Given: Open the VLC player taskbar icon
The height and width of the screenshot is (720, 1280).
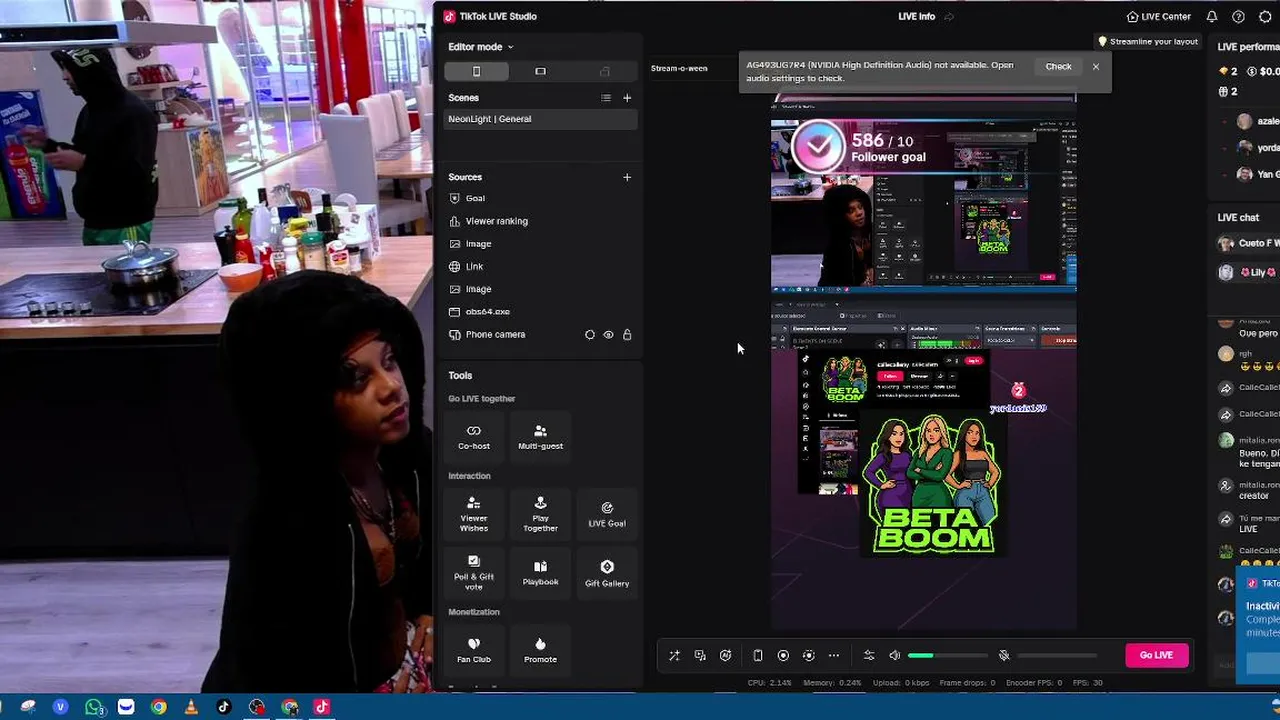Looking at the screenshot, I should click(191, 707).
